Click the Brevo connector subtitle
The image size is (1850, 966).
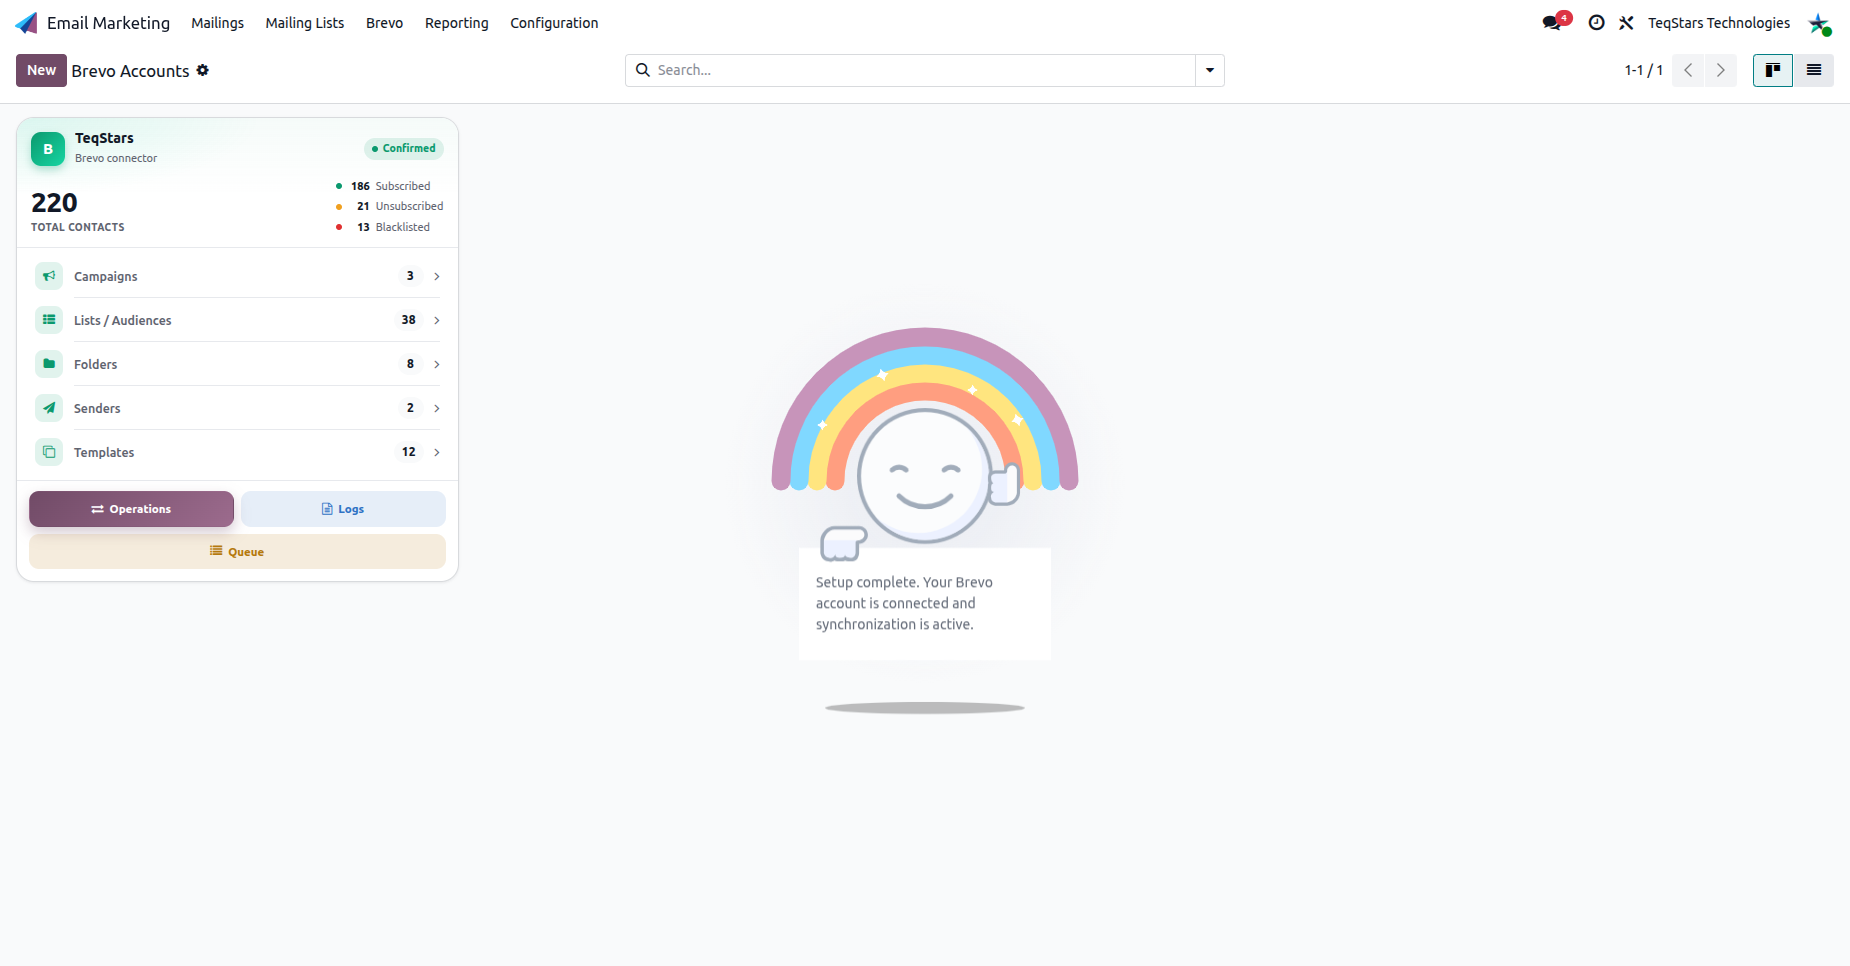[116, 158]
